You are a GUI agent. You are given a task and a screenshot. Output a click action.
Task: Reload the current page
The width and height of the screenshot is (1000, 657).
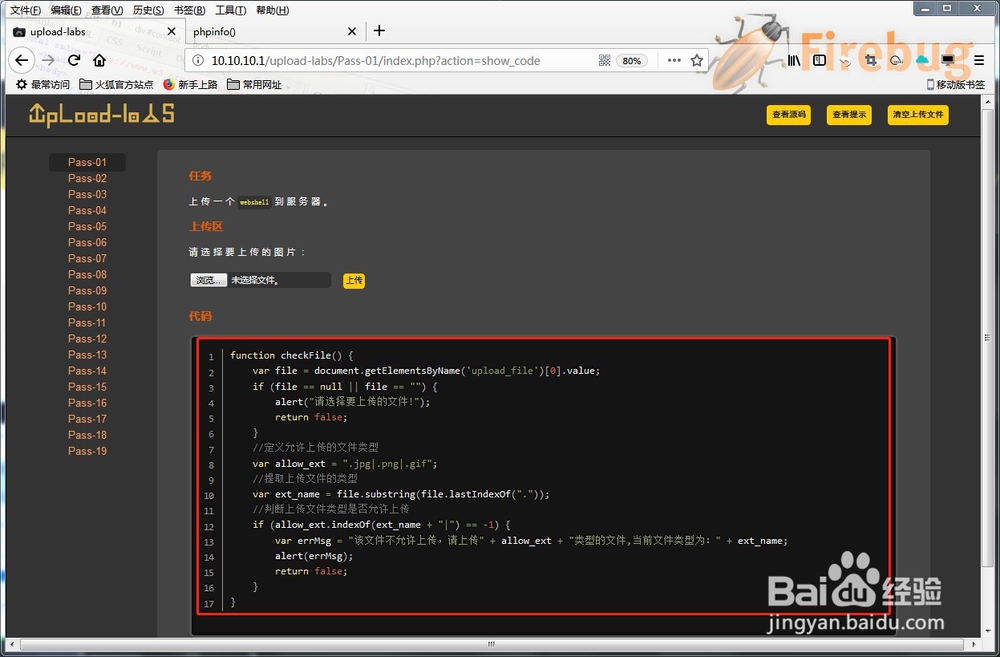pyautogui.click(x=73, y=61)
